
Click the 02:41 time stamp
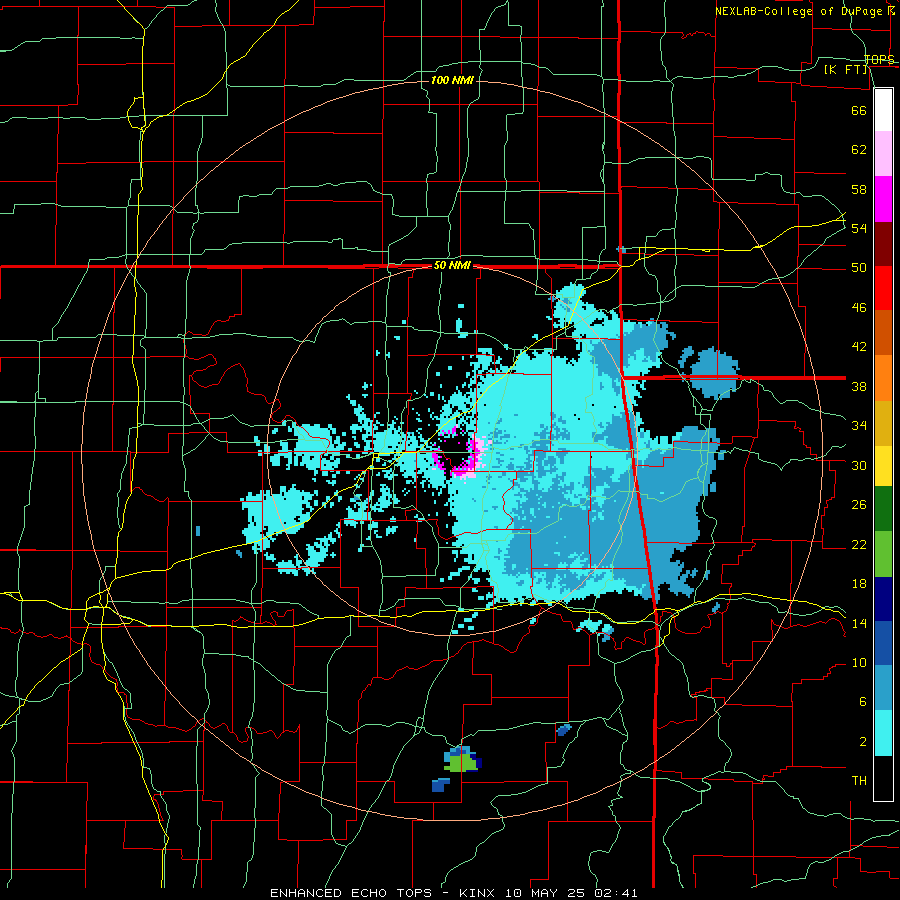tap(616, 893)
